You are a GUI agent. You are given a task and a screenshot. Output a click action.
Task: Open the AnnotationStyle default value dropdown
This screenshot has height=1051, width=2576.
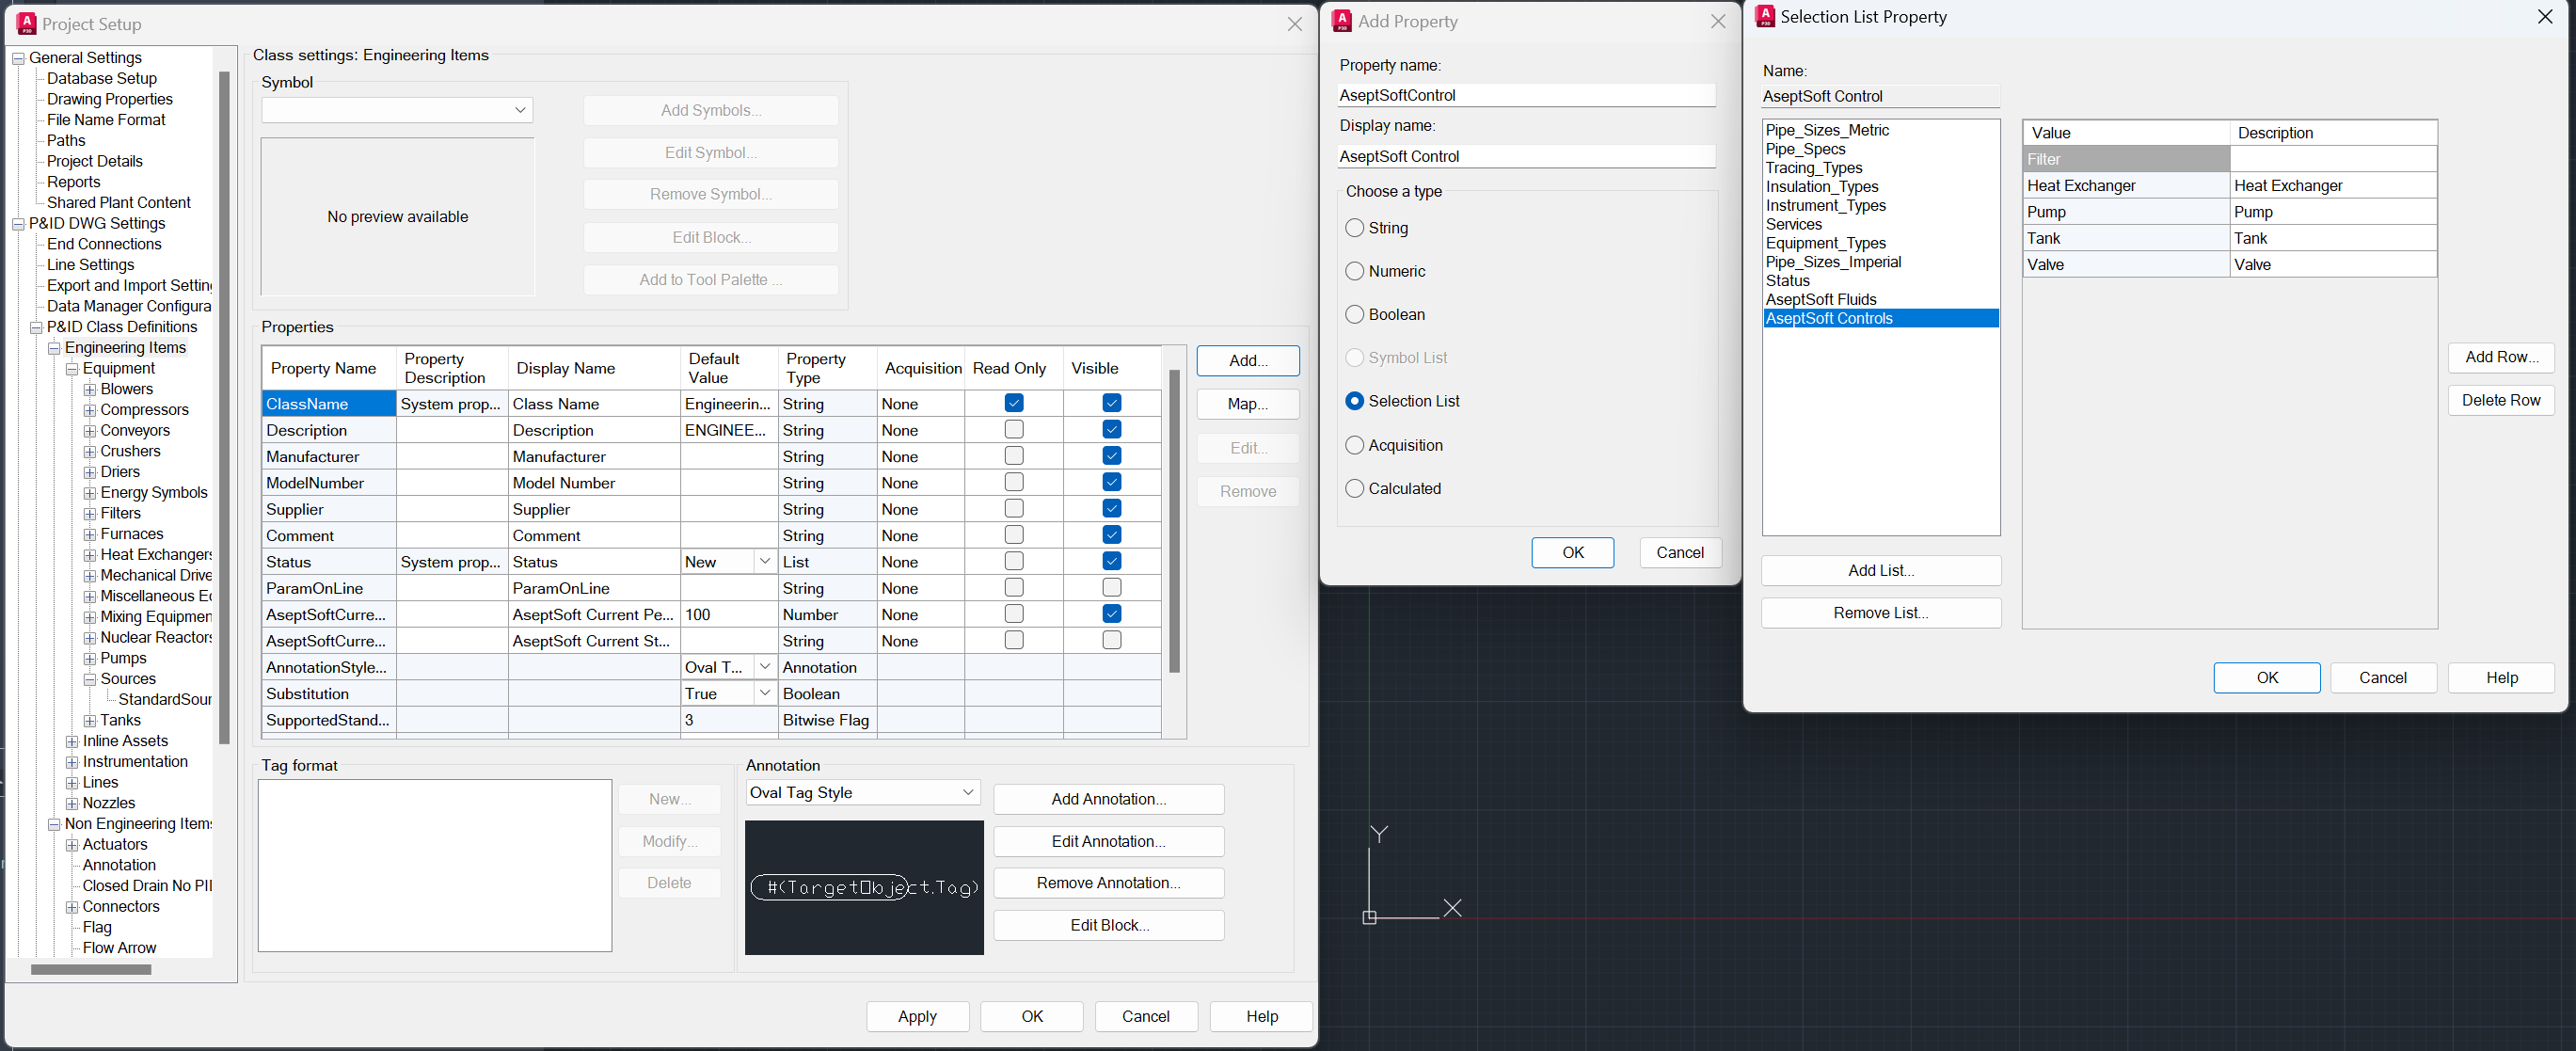[765, 667]
